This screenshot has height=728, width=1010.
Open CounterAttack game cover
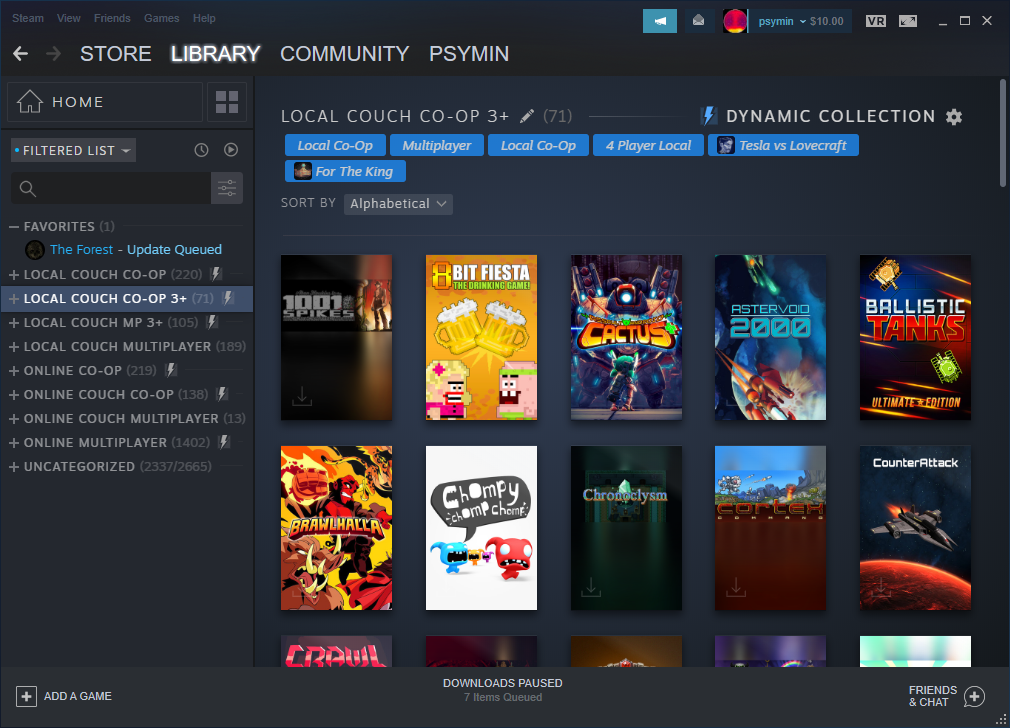915,528
